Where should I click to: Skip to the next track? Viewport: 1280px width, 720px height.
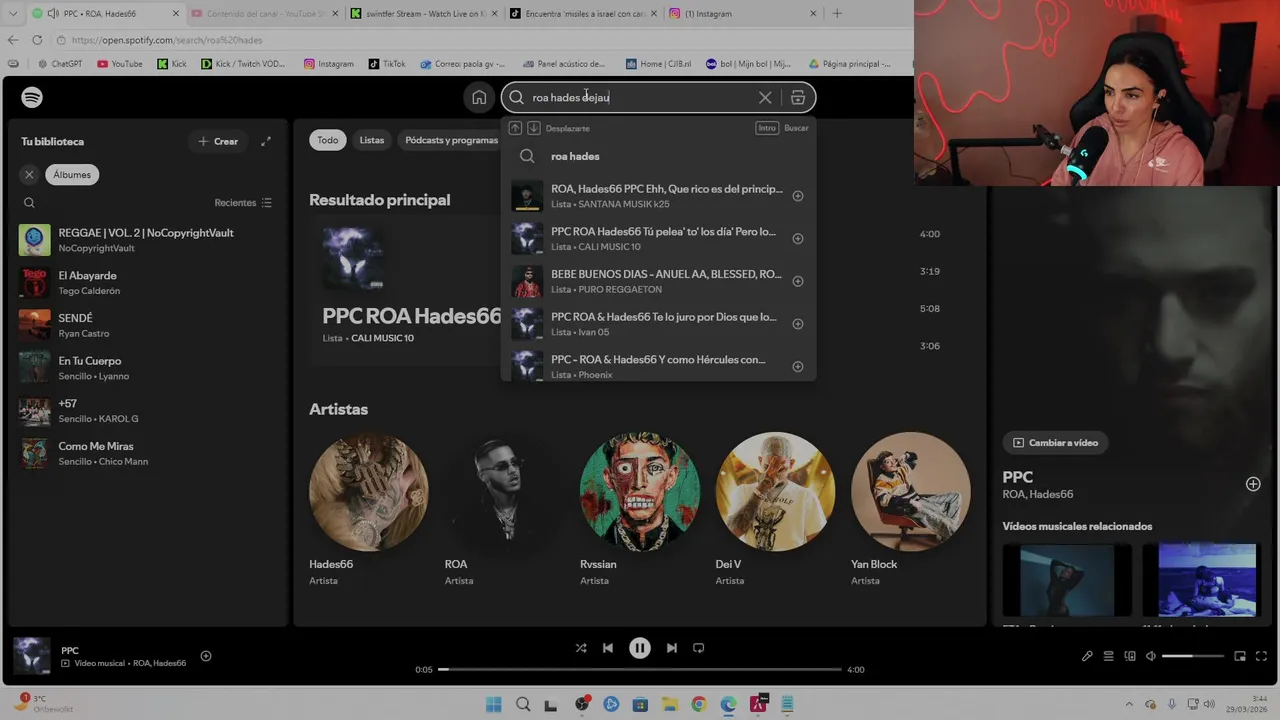pos(672,648)
